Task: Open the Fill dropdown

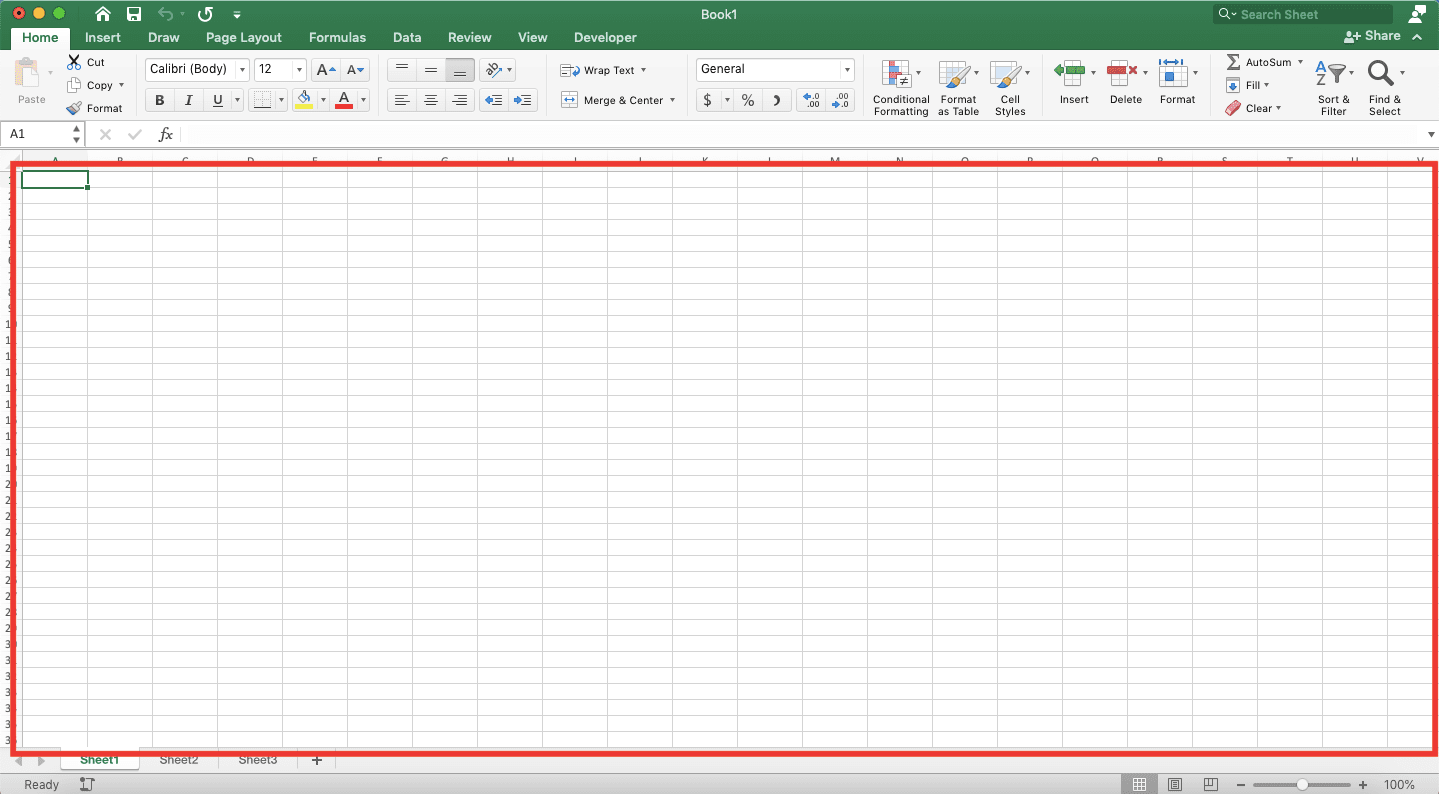Action: [x=1247, y=85]
